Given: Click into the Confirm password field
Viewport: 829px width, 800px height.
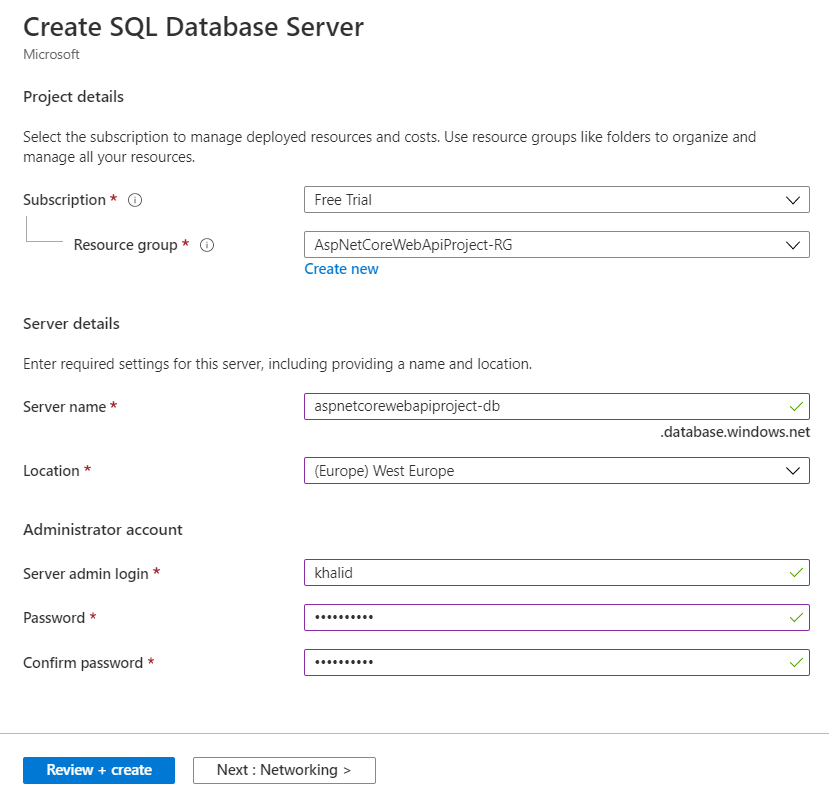Looking at the screenshot, I should click(x=557, y=663).
